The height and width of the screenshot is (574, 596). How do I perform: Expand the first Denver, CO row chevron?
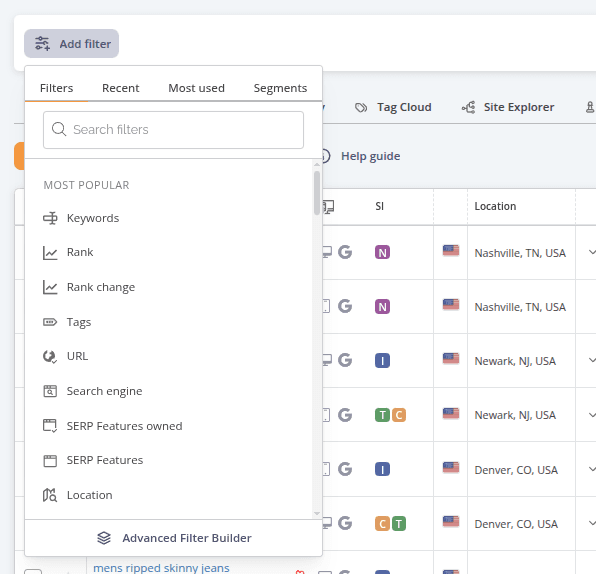tap(592, 469)
